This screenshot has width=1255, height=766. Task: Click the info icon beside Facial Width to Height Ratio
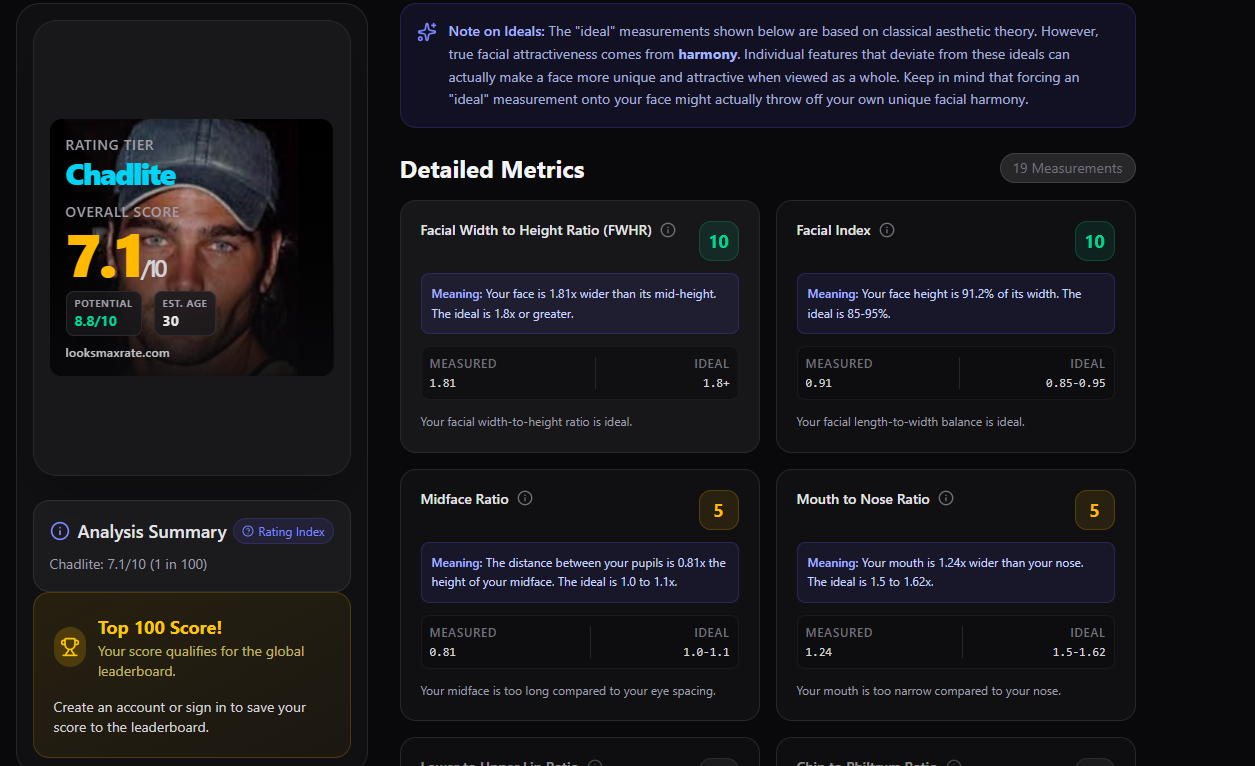click(668, 230)
